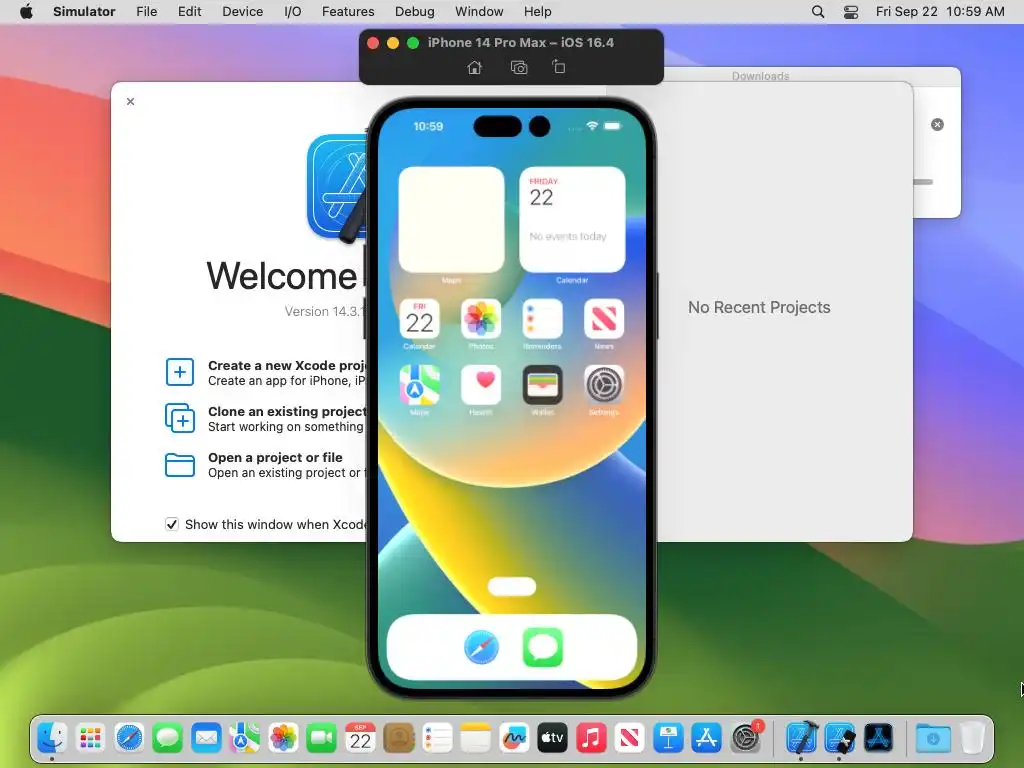The image size is (1024, 768).
Task: Open the Features menu
Action: click(x=348, y=12)
